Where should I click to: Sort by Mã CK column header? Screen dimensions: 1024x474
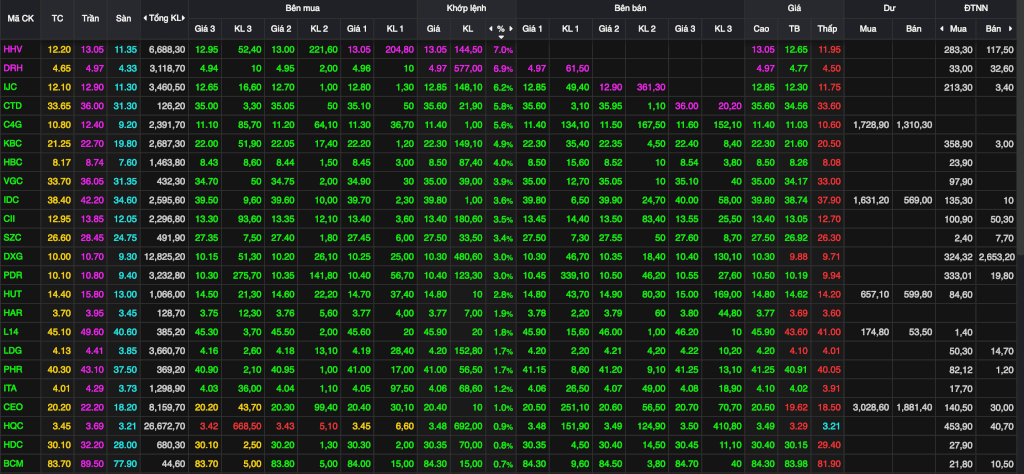20,18
